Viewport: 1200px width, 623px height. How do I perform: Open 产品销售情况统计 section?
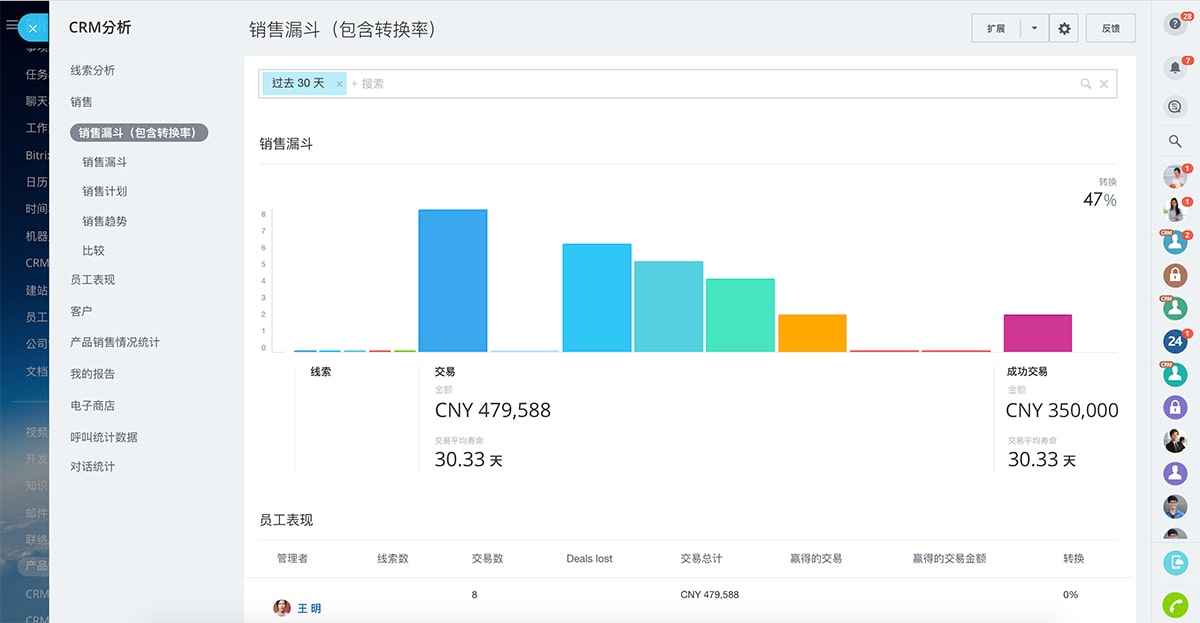(115, 342)
